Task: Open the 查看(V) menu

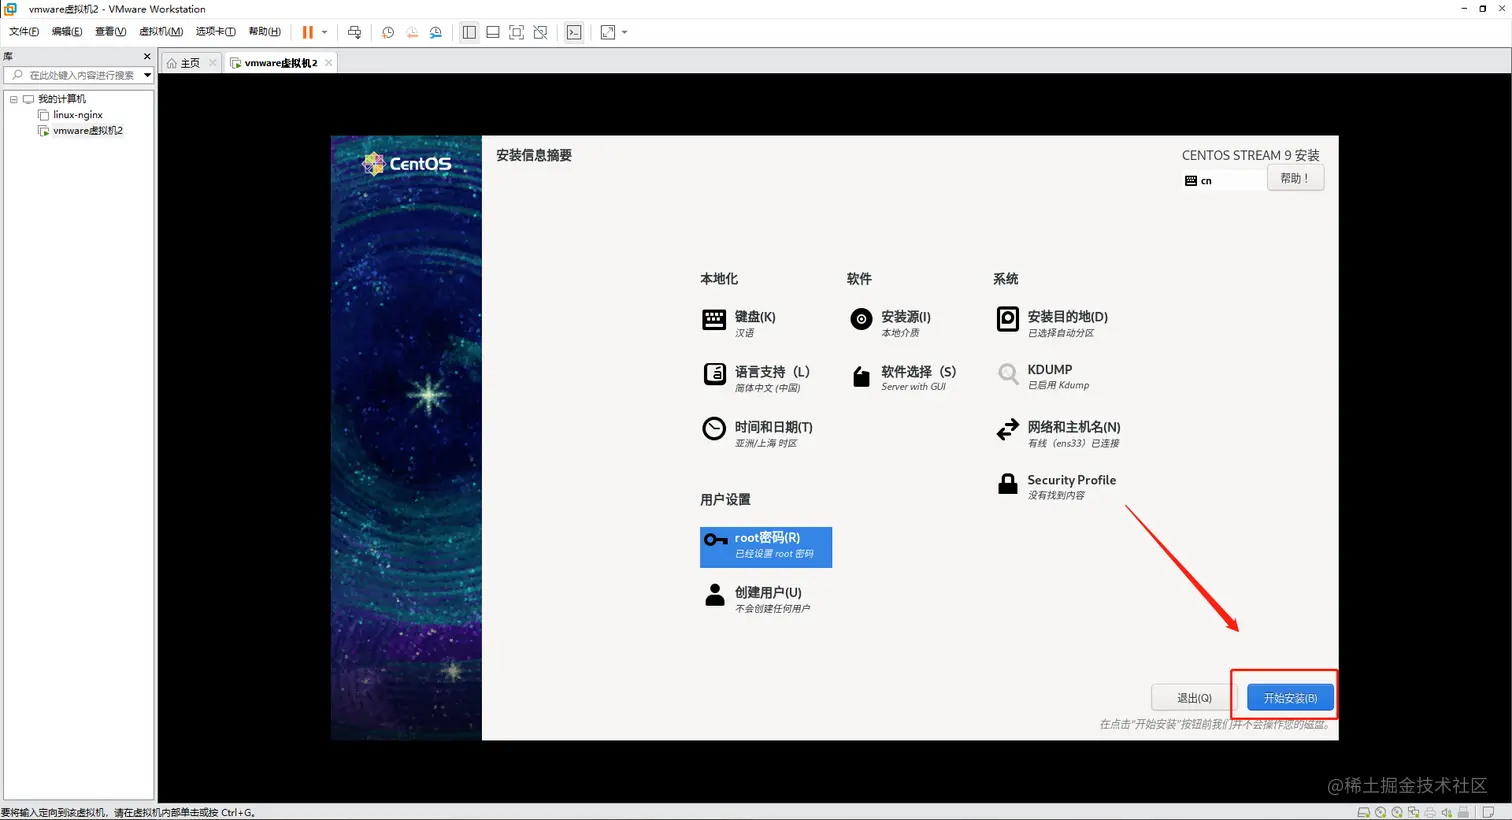Action: pyautogui.click(x=110, y=31)
